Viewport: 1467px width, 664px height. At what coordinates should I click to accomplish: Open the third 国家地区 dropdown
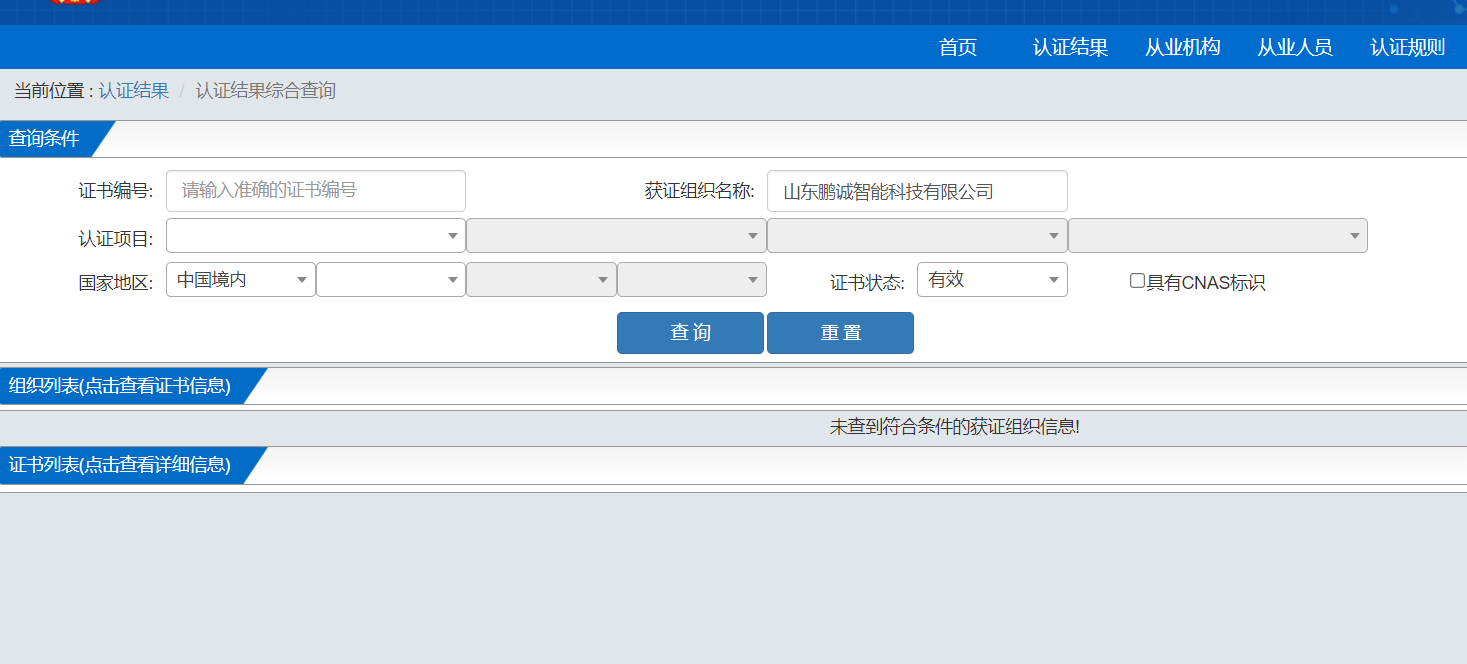coord(541,280)
